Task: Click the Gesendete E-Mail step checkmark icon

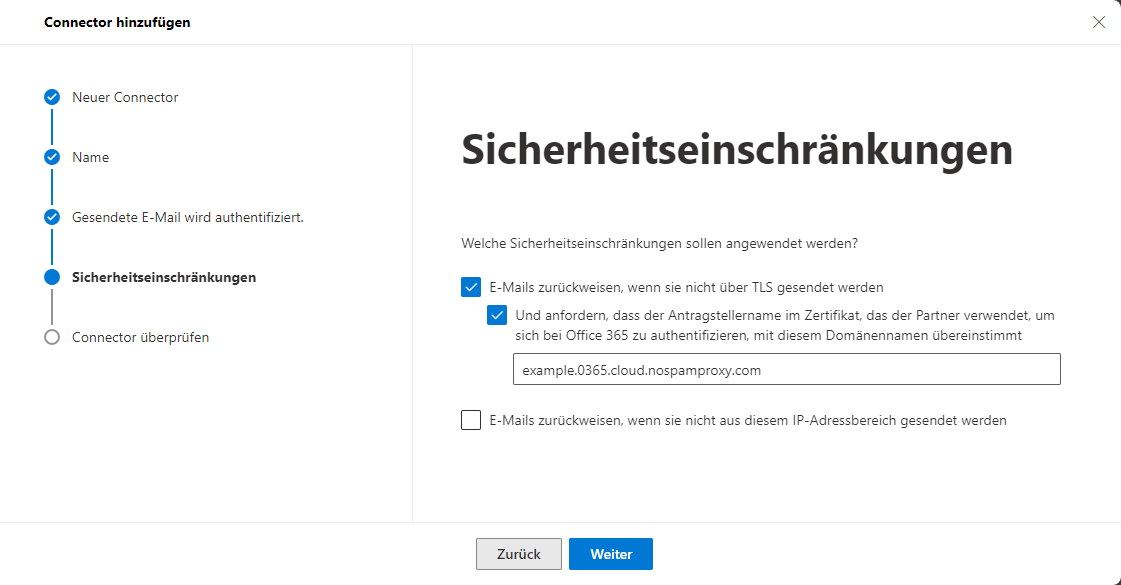Action: coord(51,217)
